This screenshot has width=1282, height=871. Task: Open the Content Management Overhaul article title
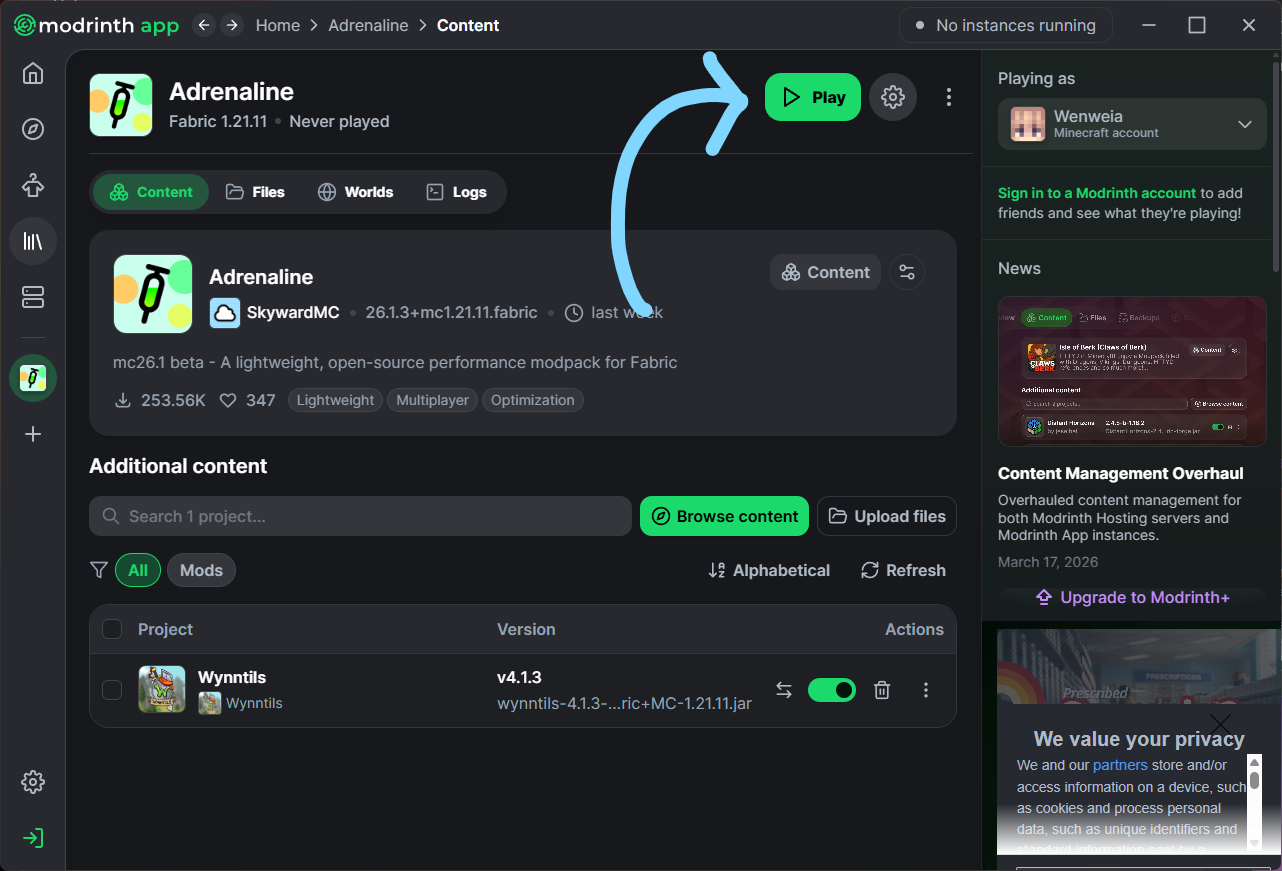1121,473
